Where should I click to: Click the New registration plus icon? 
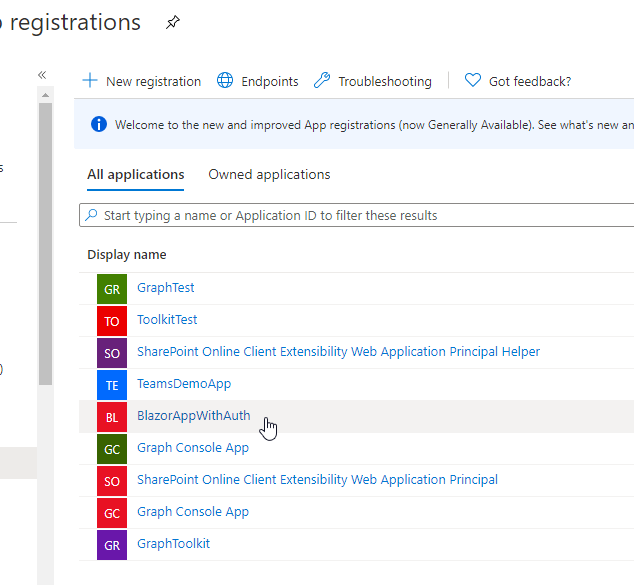tap(91, 81)
